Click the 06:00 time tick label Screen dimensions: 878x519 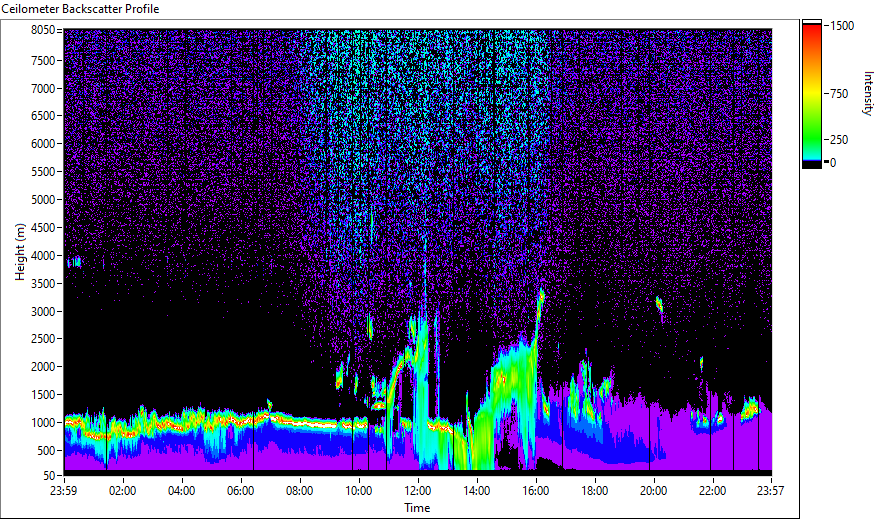pyautogui.click(x=241, y=491)
